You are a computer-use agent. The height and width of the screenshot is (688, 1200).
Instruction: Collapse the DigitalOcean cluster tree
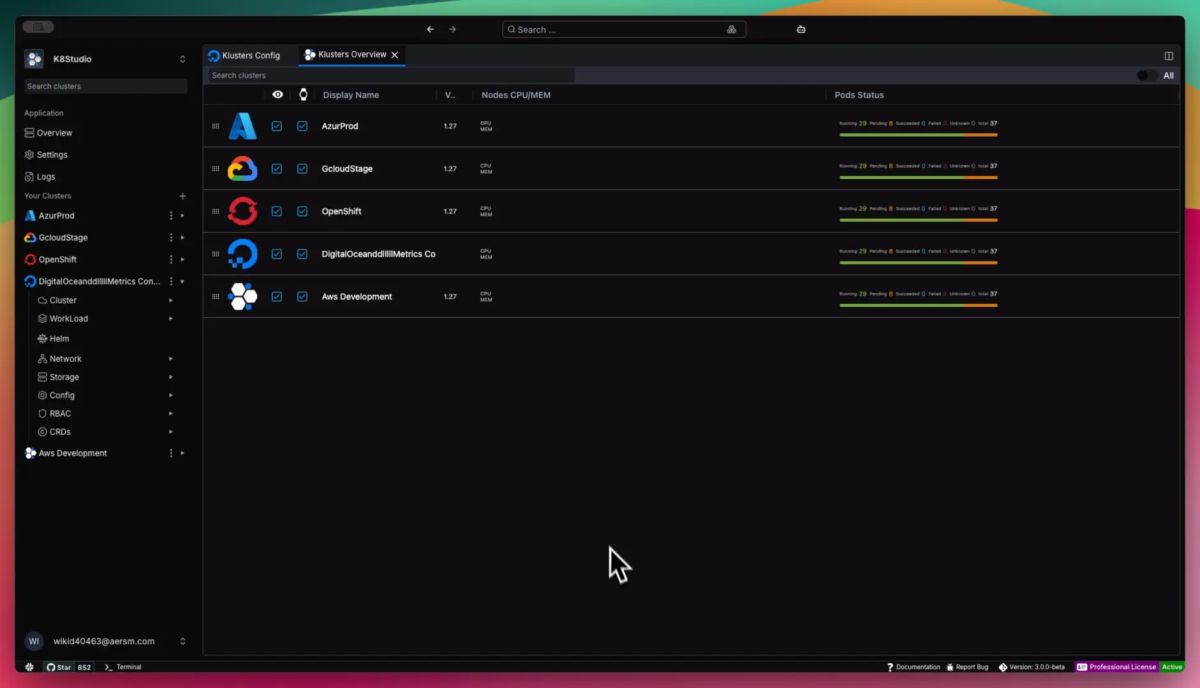pos(182,282)
